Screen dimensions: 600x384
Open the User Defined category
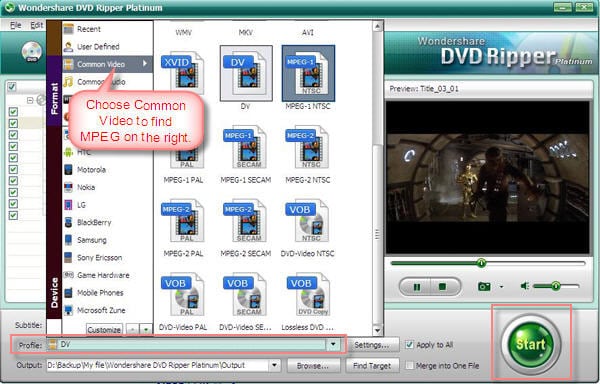click(x=108, y=47)
